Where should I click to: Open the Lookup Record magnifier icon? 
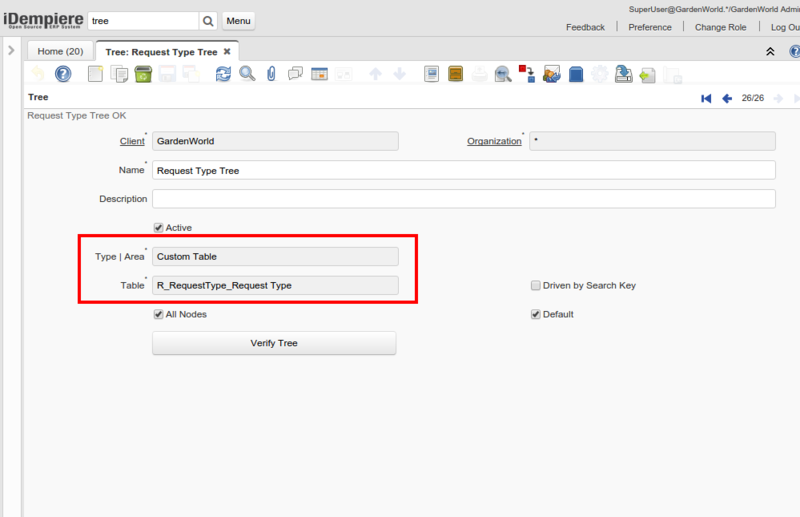[246, 74]
